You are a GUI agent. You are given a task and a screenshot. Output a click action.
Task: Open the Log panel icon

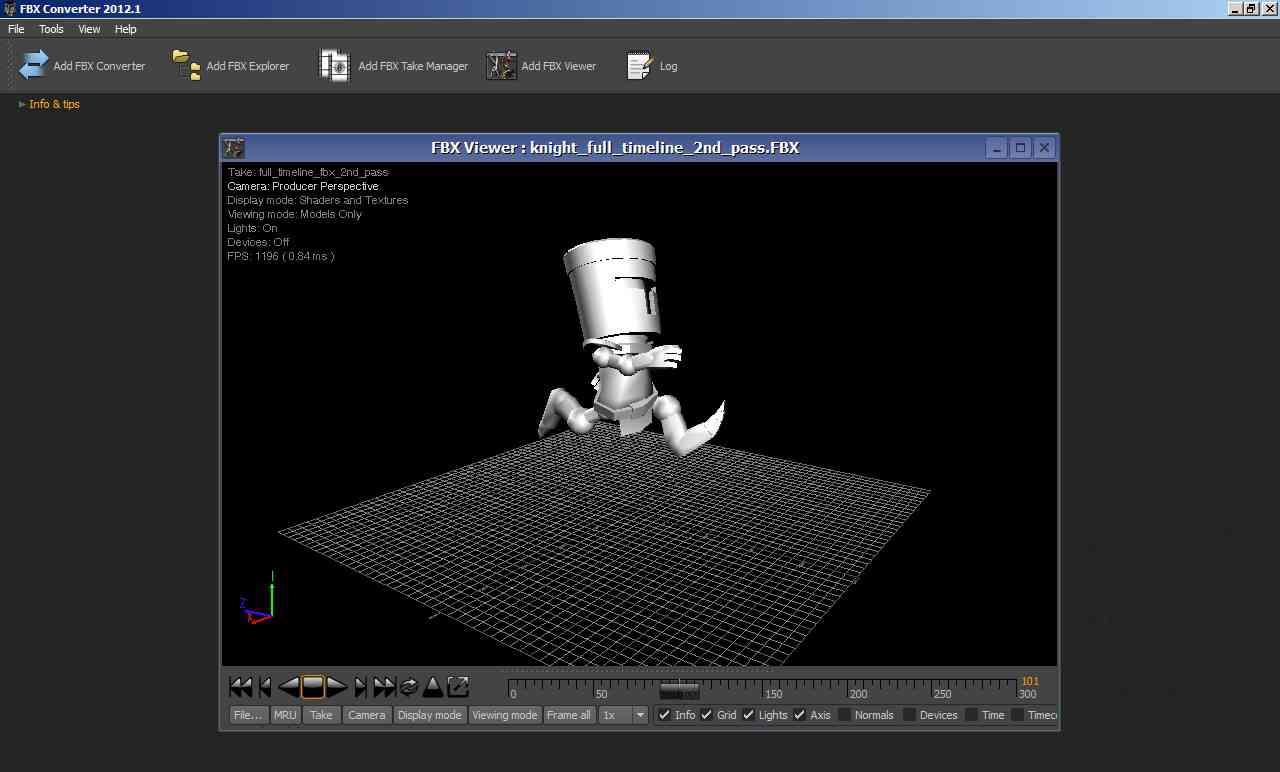pos(639,65)
